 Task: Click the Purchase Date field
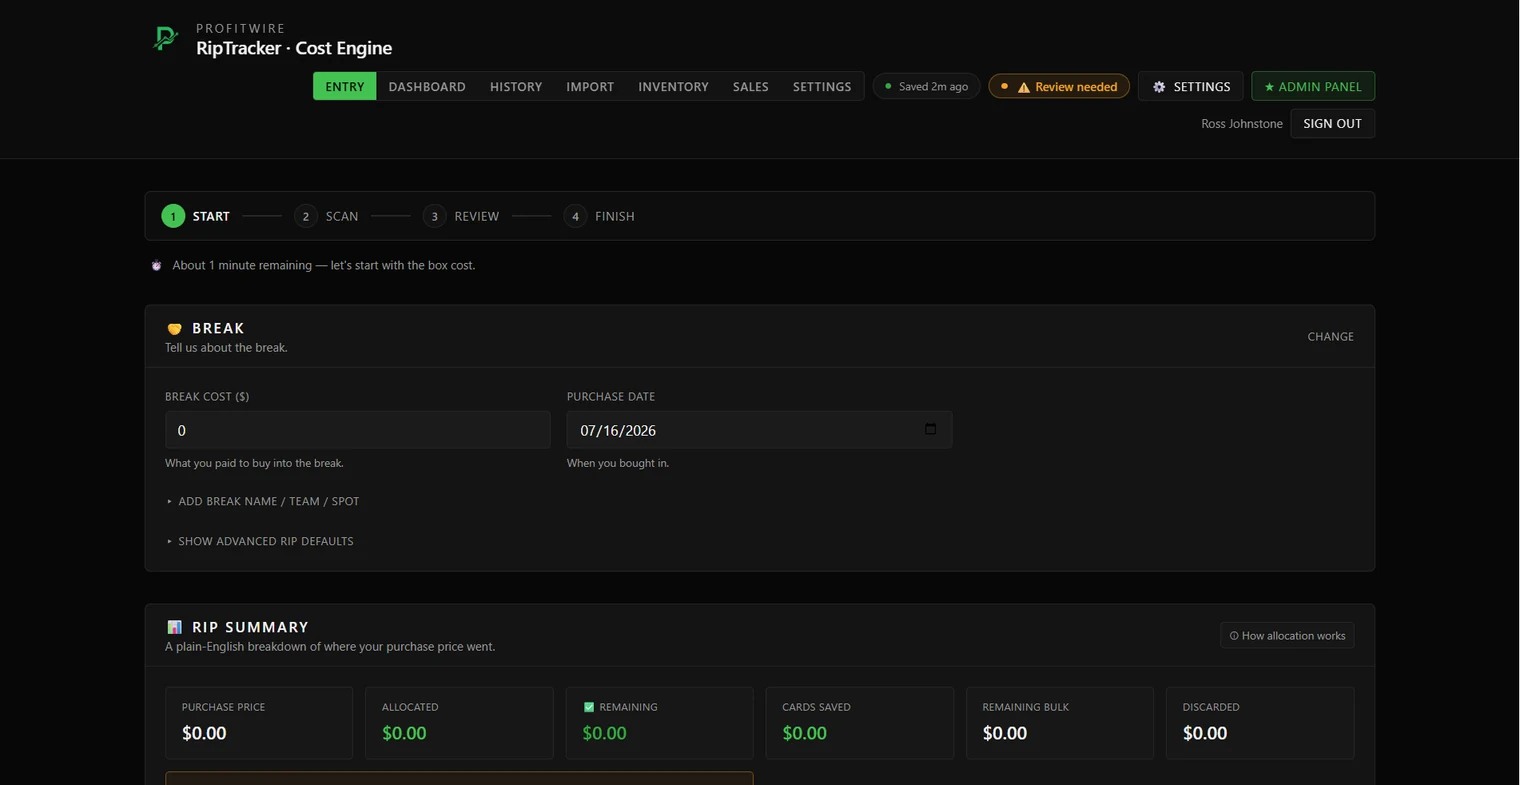(x=759, y=430)
